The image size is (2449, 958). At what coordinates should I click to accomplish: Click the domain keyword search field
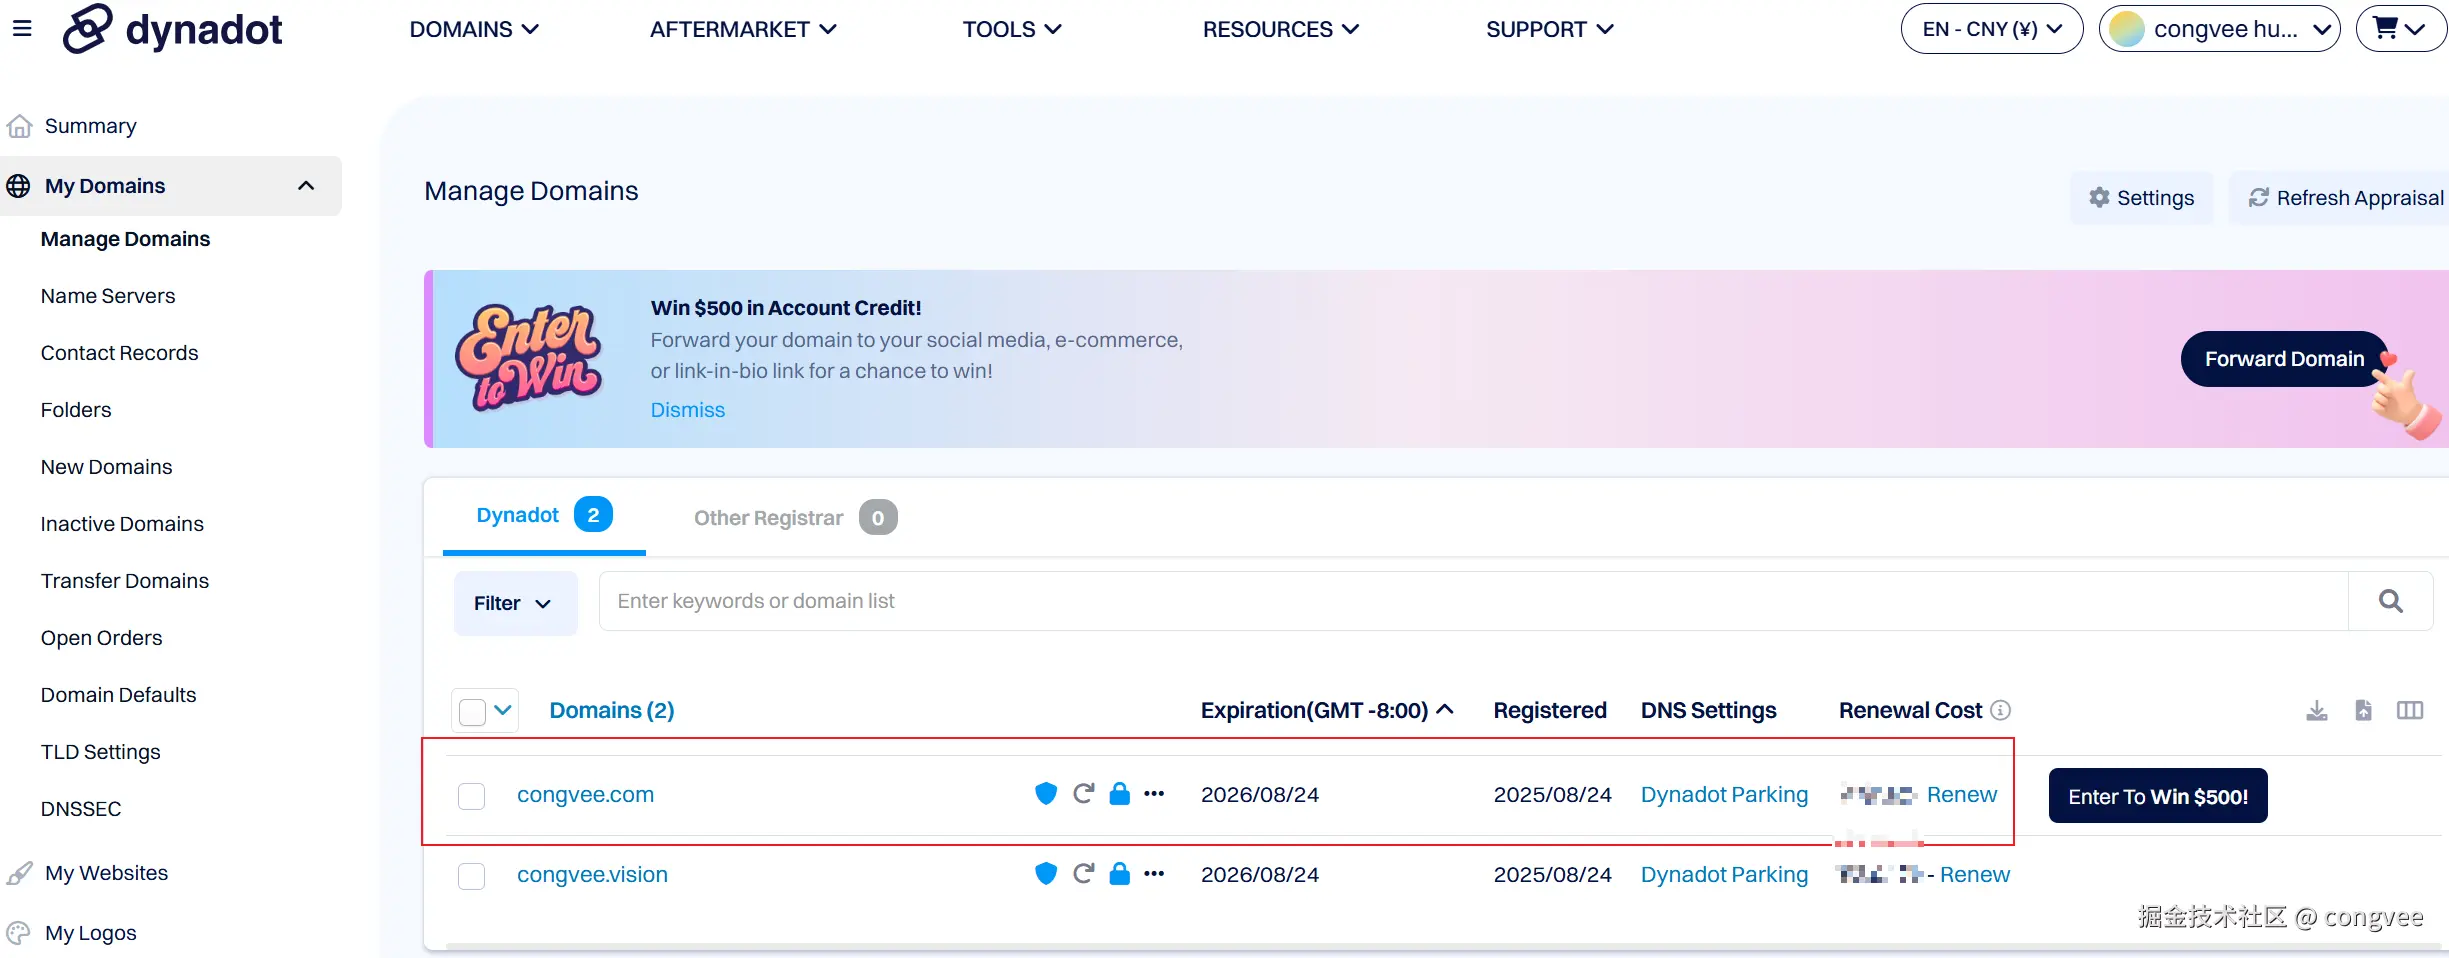tap(1472, 601)
